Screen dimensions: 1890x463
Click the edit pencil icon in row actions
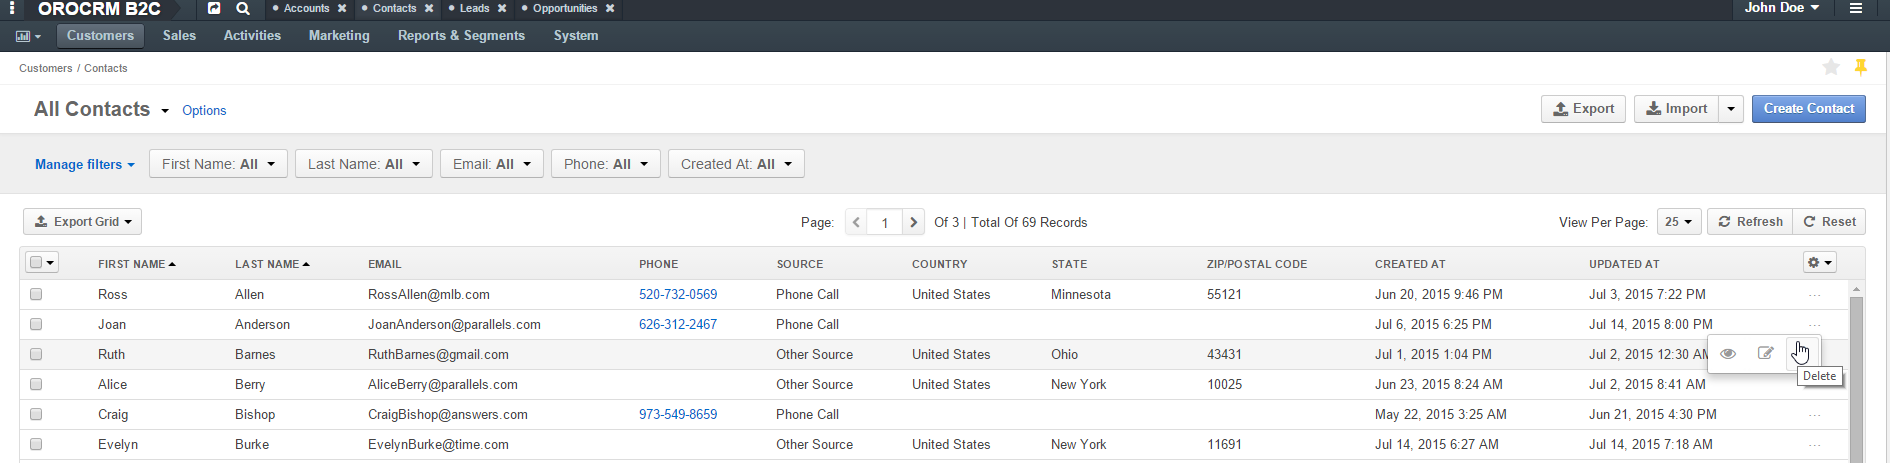click(1766, 353)
